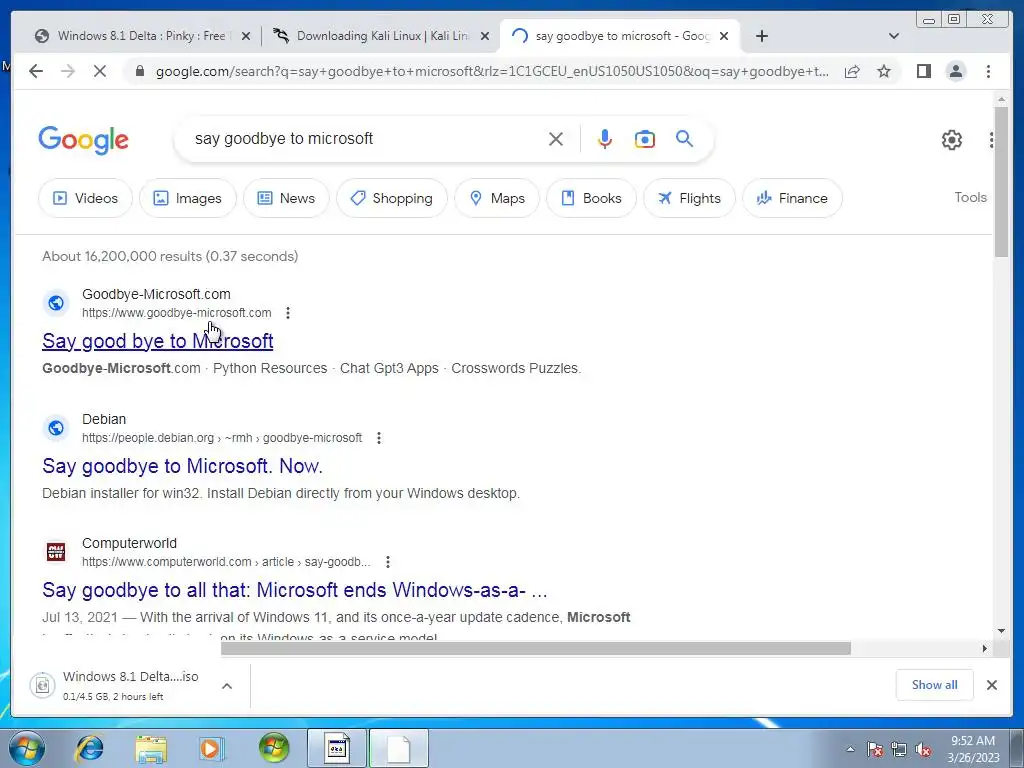This screenshot has width=1024, height=768.
Task: Click Goodbye-Microsoft.com site globe icon
Action: tap(56, 302)
